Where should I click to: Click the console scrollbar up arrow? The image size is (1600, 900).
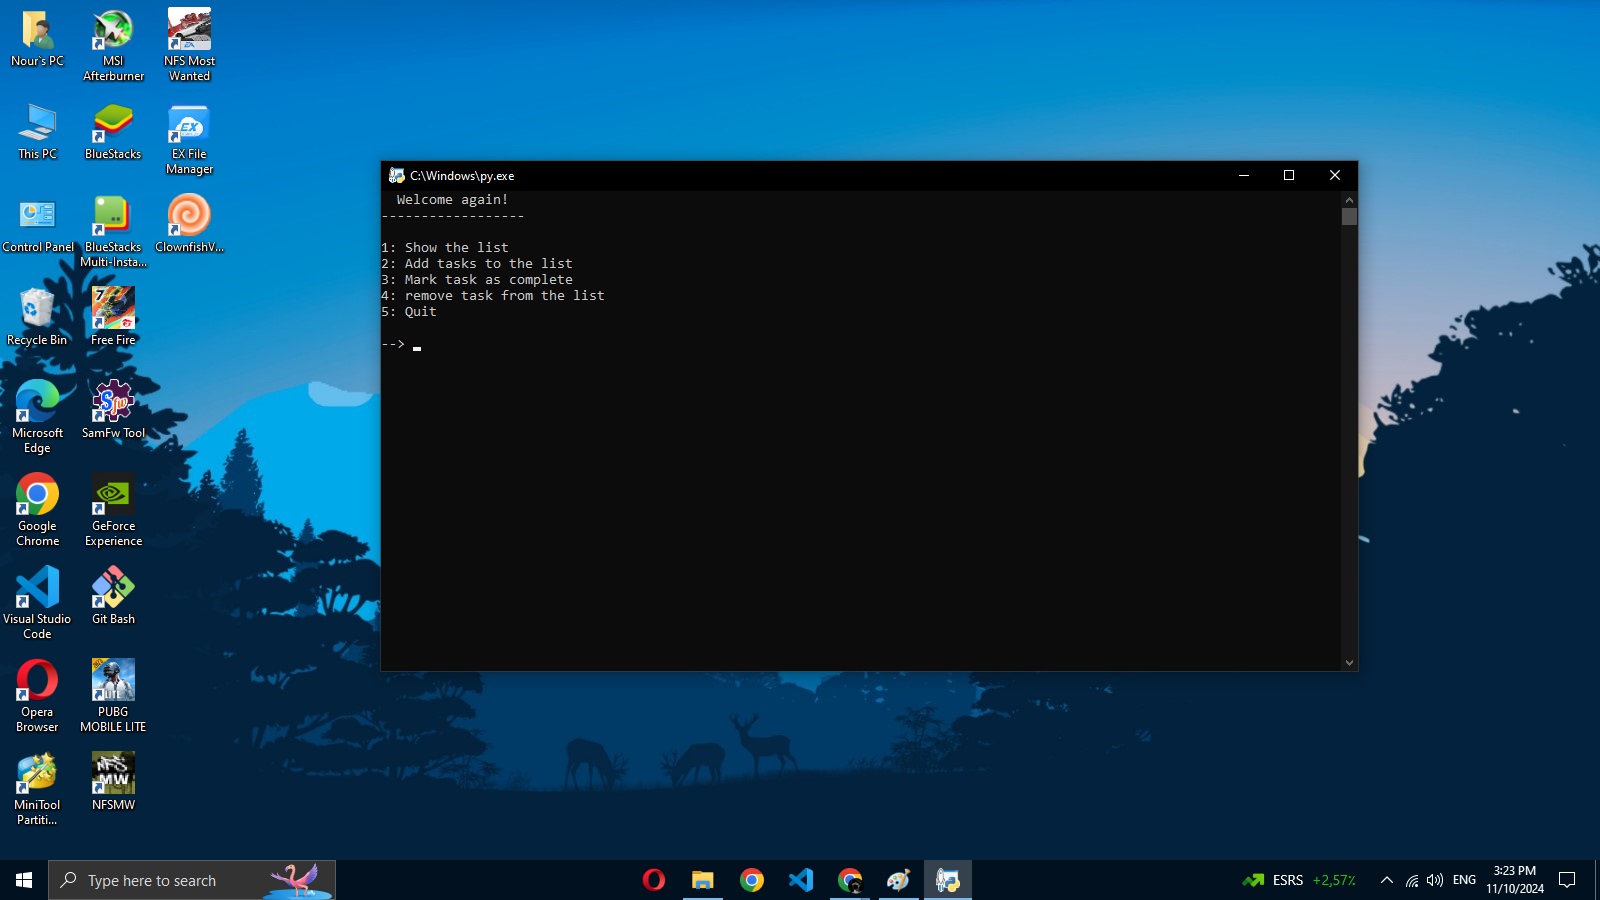(1349, 199)
